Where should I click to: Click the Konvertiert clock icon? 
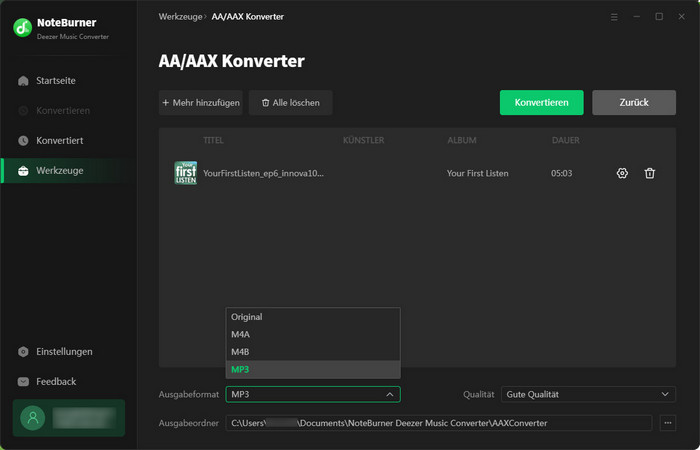point(23,141)
